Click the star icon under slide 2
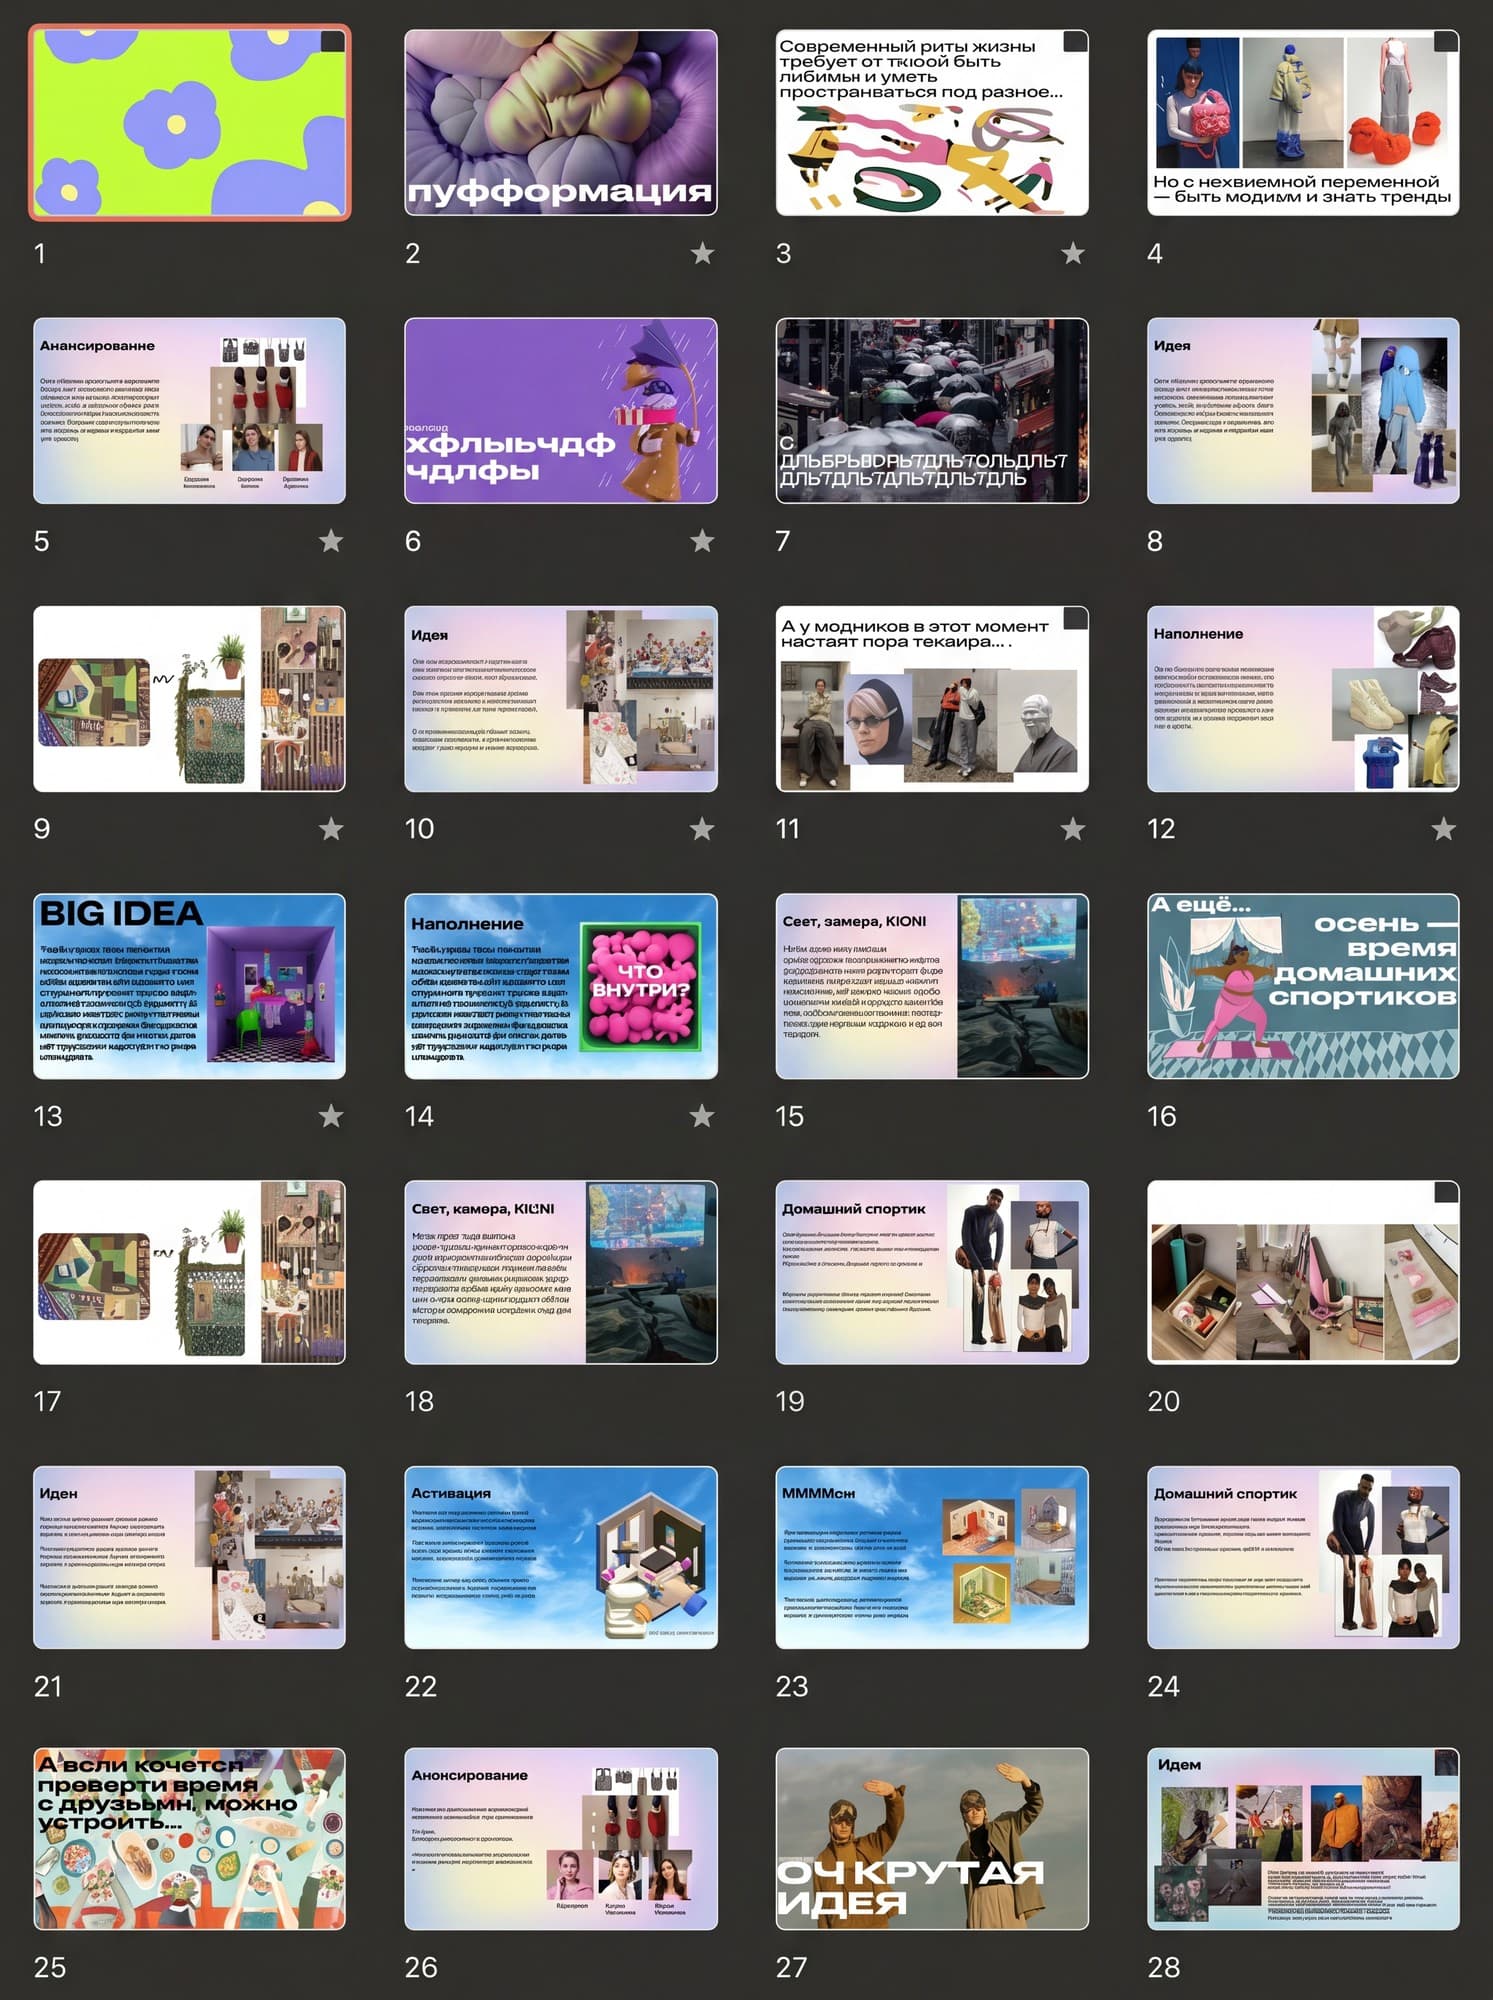This screenshot has width=1493, height=2000. (702, 253)
